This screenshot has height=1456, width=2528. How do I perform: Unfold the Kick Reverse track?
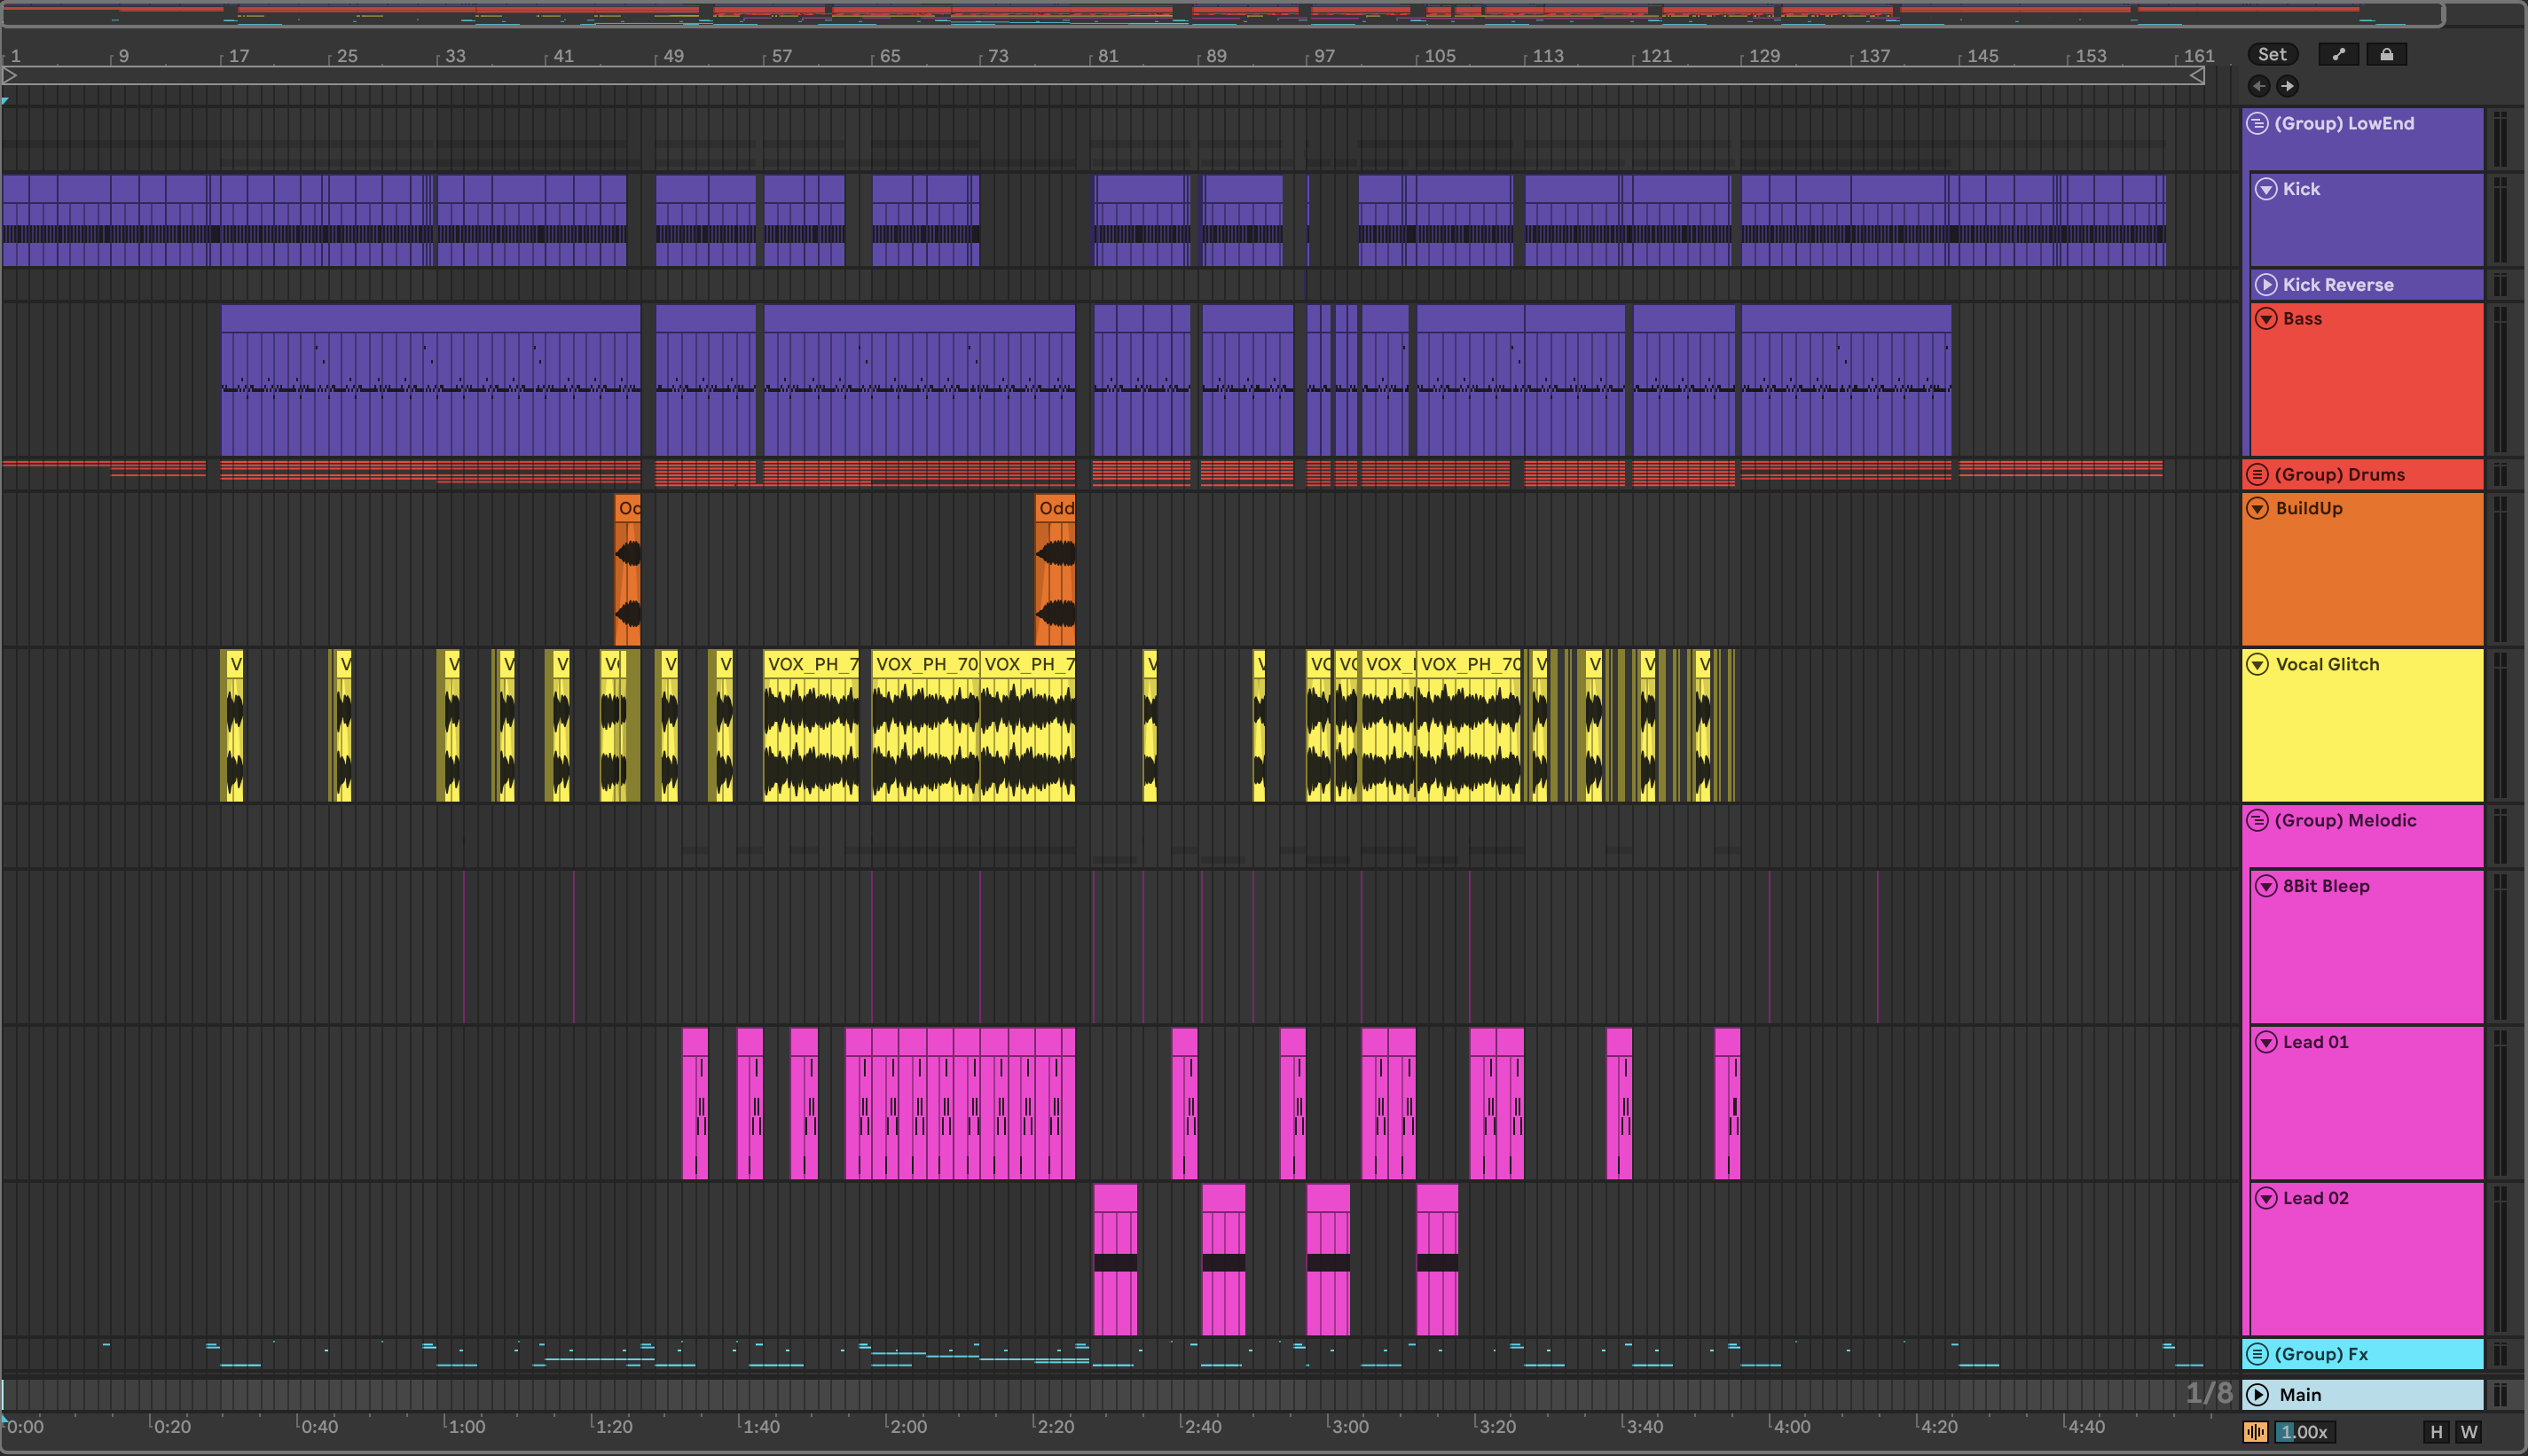[2266, 285]
